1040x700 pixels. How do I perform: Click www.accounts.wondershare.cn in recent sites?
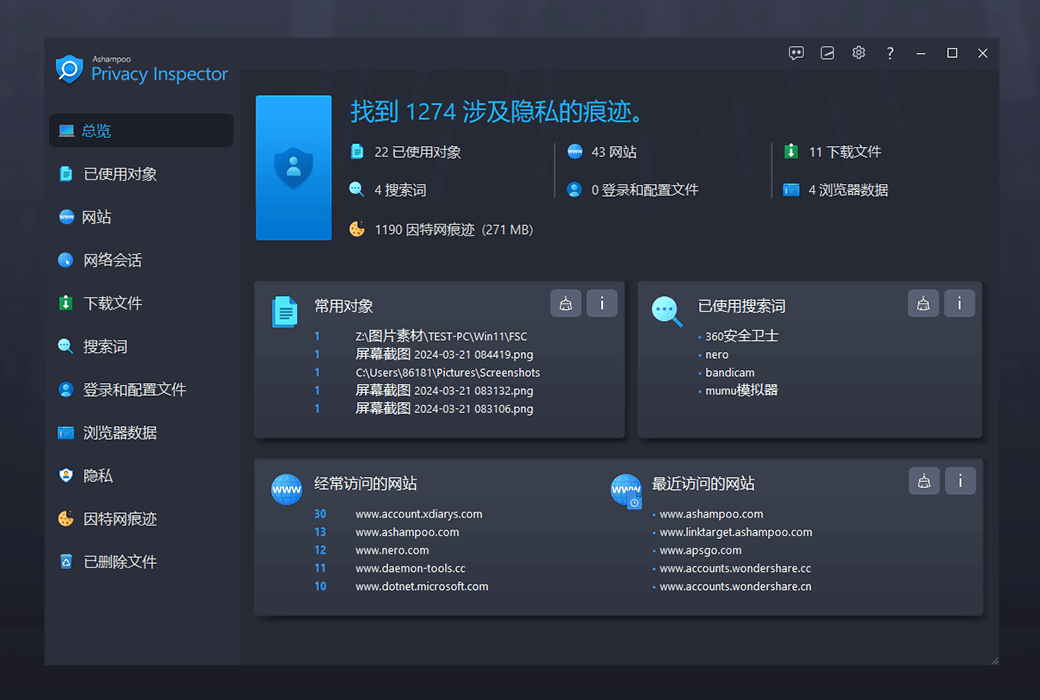735,586
